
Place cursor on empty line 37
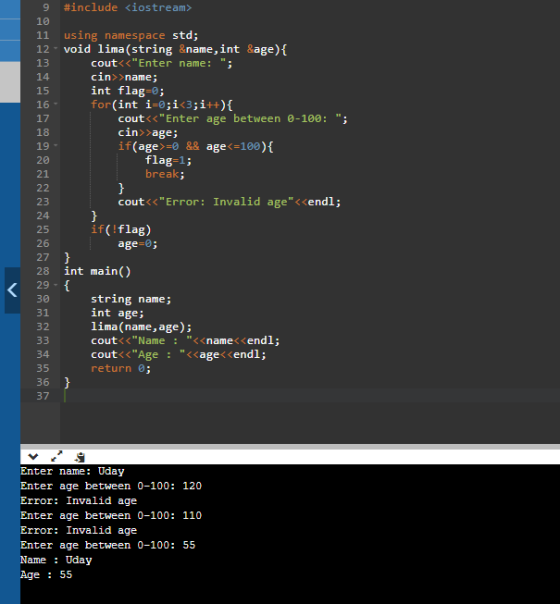(310, 396)
